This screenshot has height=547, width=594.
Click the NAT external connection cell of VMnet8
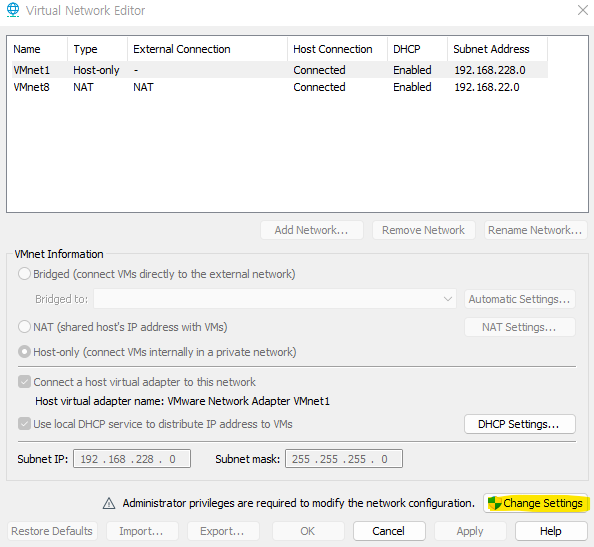(x=143, y=87)
